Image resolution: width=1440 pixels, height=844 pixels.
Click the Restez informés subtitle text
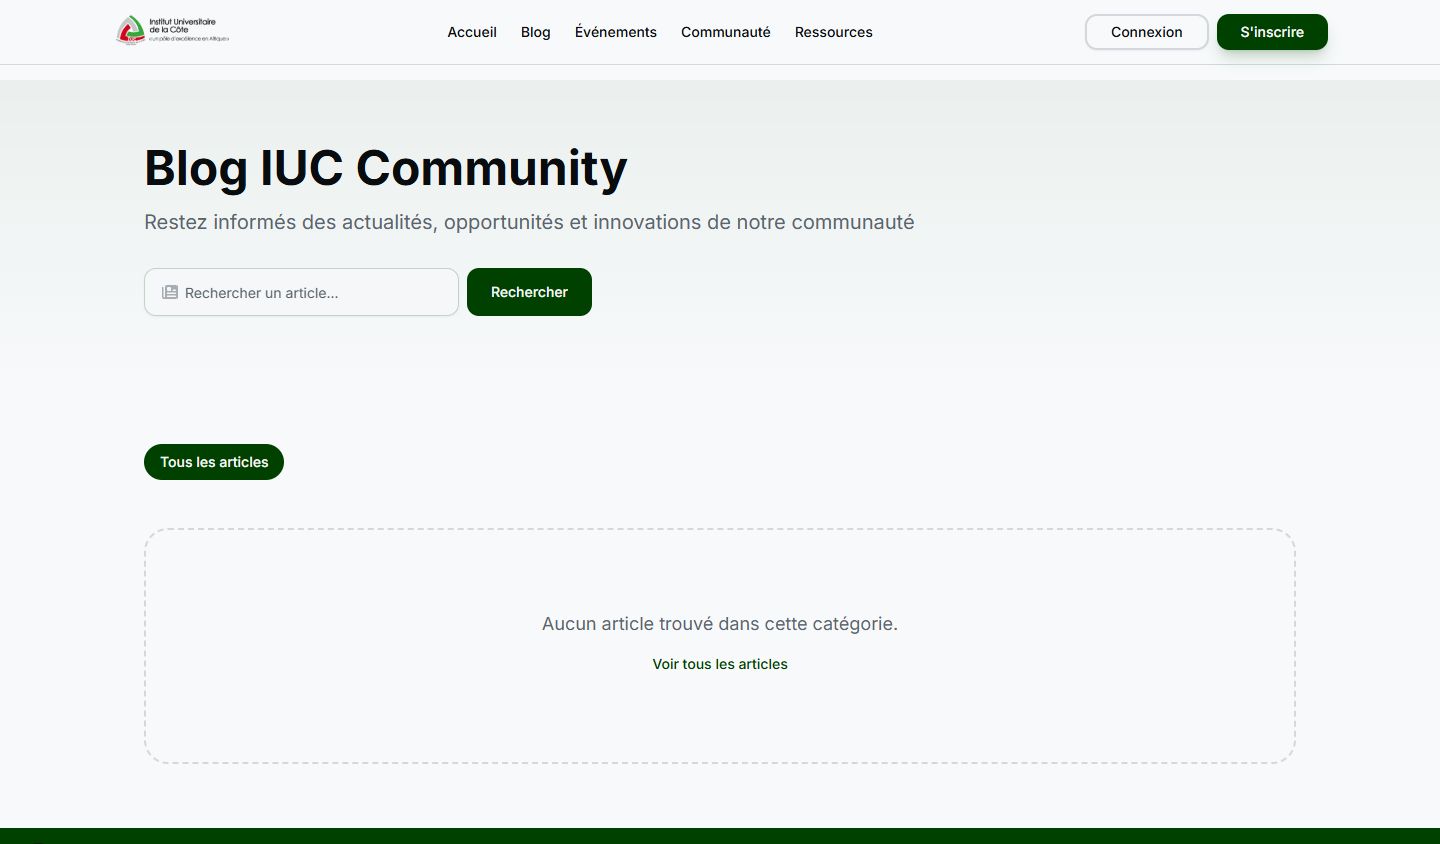point(529,222)
